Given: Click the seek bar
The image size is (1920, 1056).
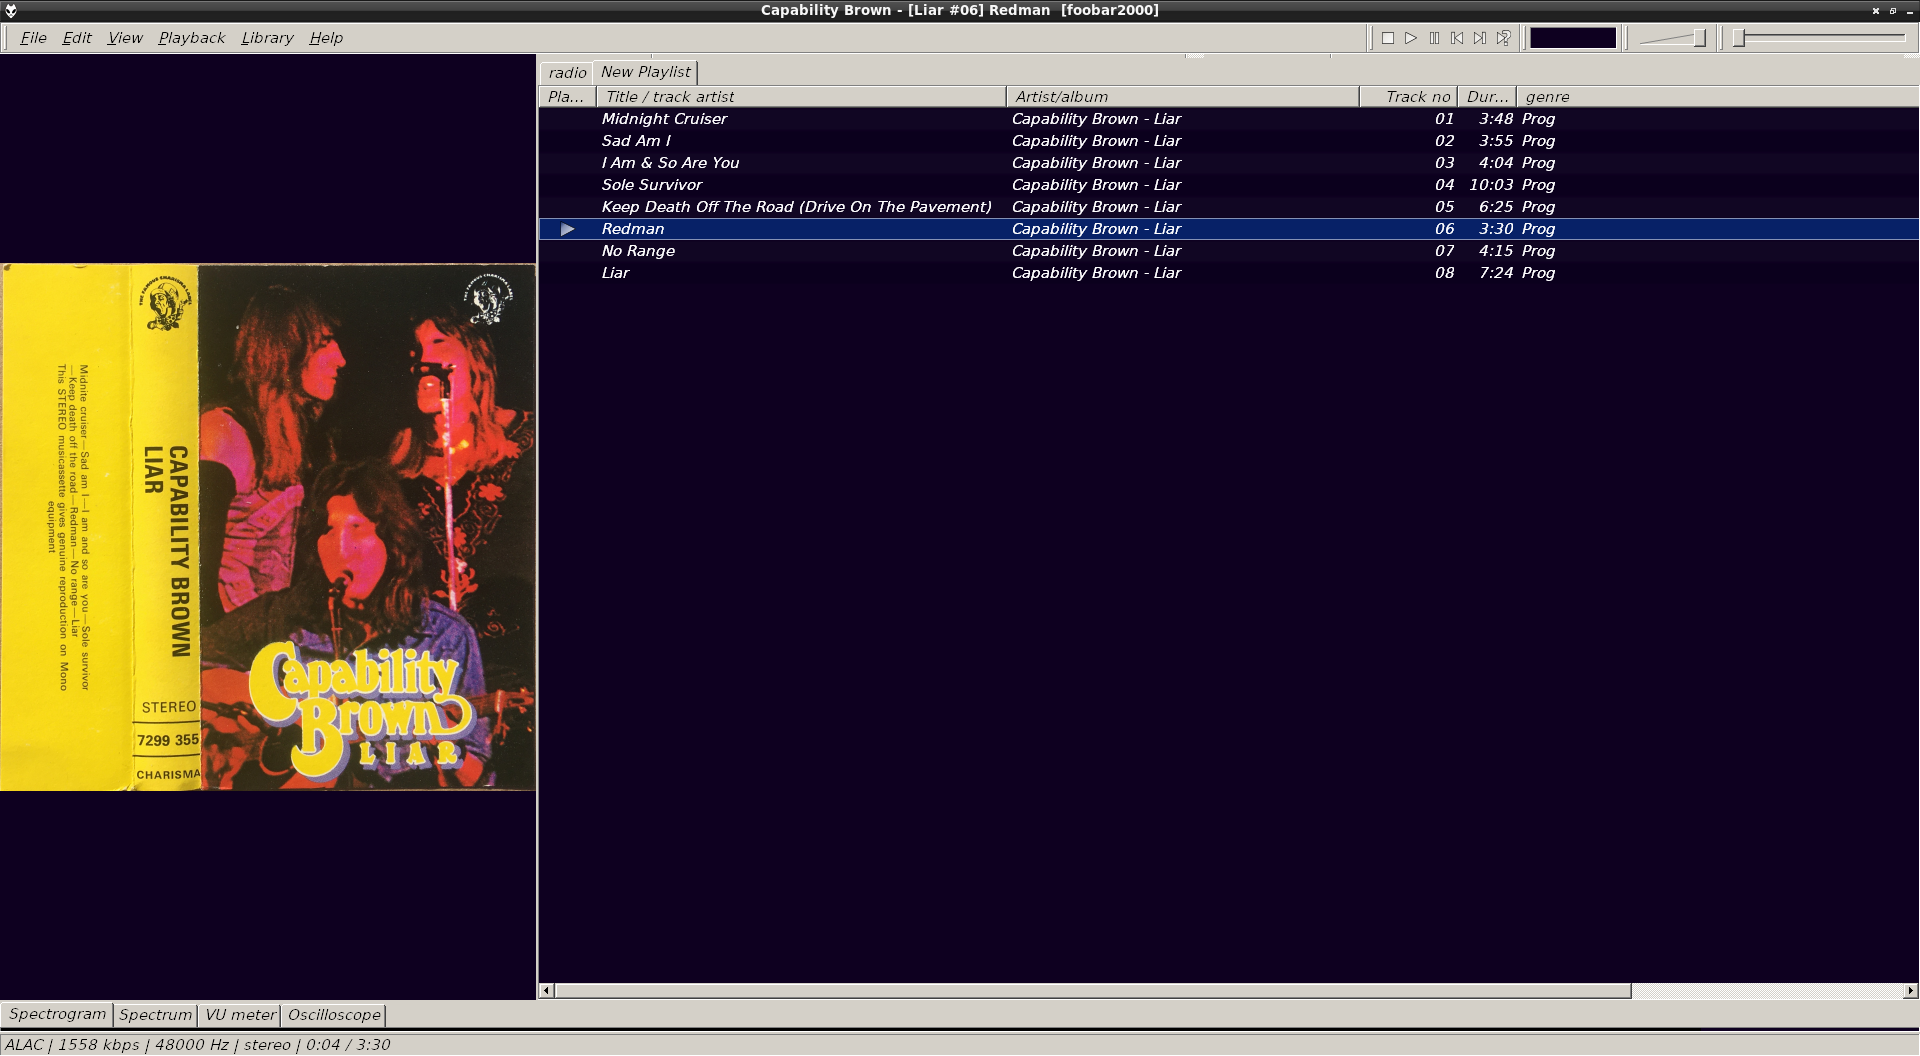Looking at the screenshot, I should pyautogui.click(x=1820, y=38).
